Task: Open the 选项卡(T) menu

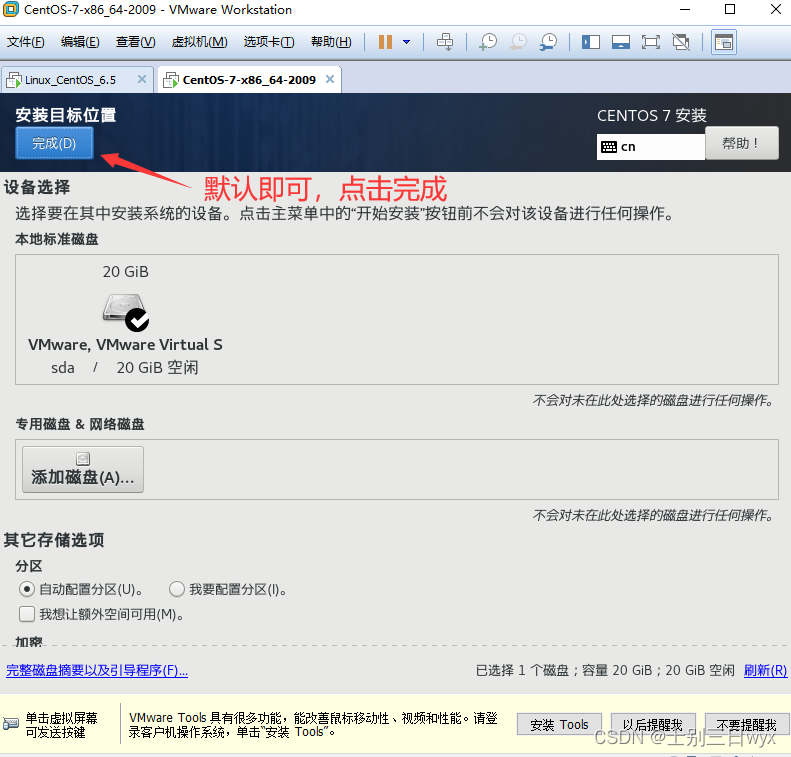Action: (269, 42)
